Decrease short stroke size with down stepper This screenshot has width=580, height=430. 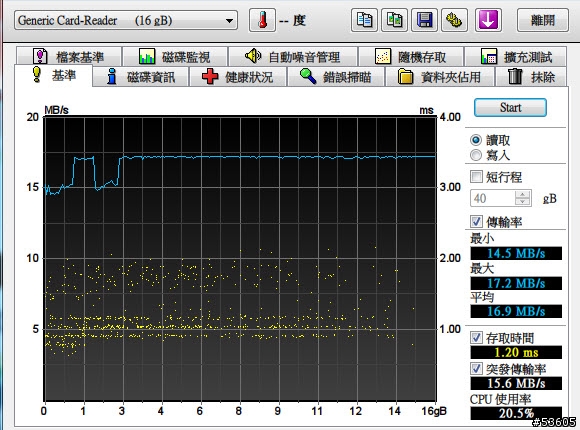[x=523, y=202]
